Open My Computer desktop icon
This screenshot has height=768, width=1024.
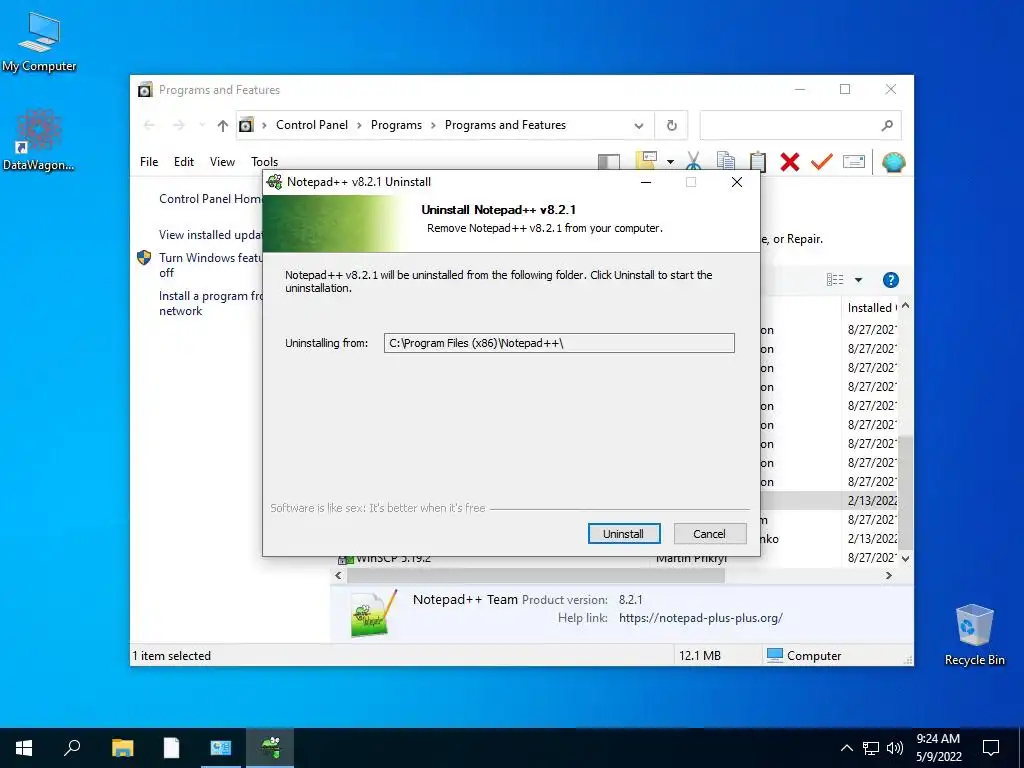click(39, 42)
